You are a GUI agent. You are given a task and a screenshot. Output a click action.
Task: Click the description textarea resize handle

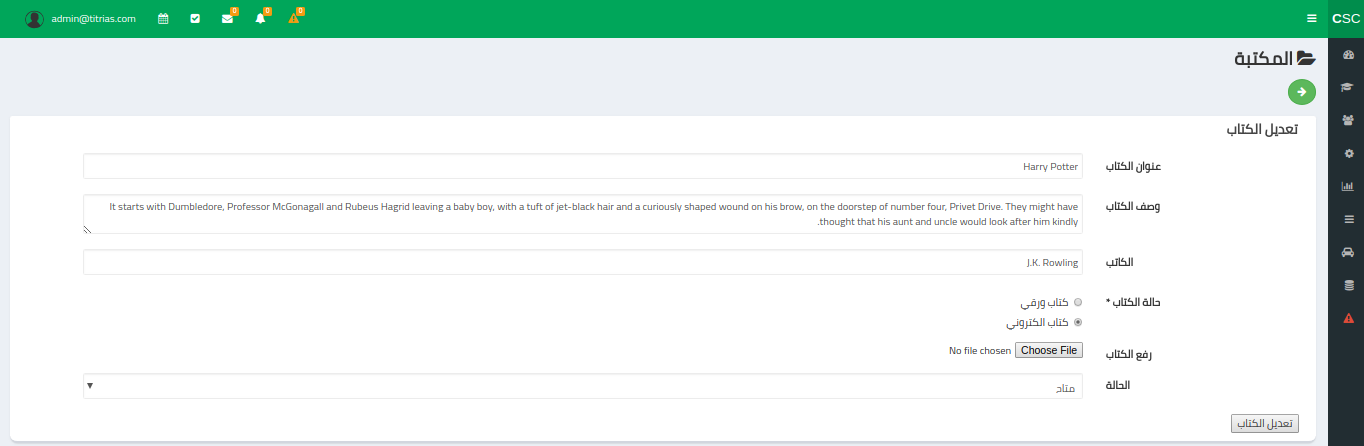pyautogui.click(x=88, y=228)
